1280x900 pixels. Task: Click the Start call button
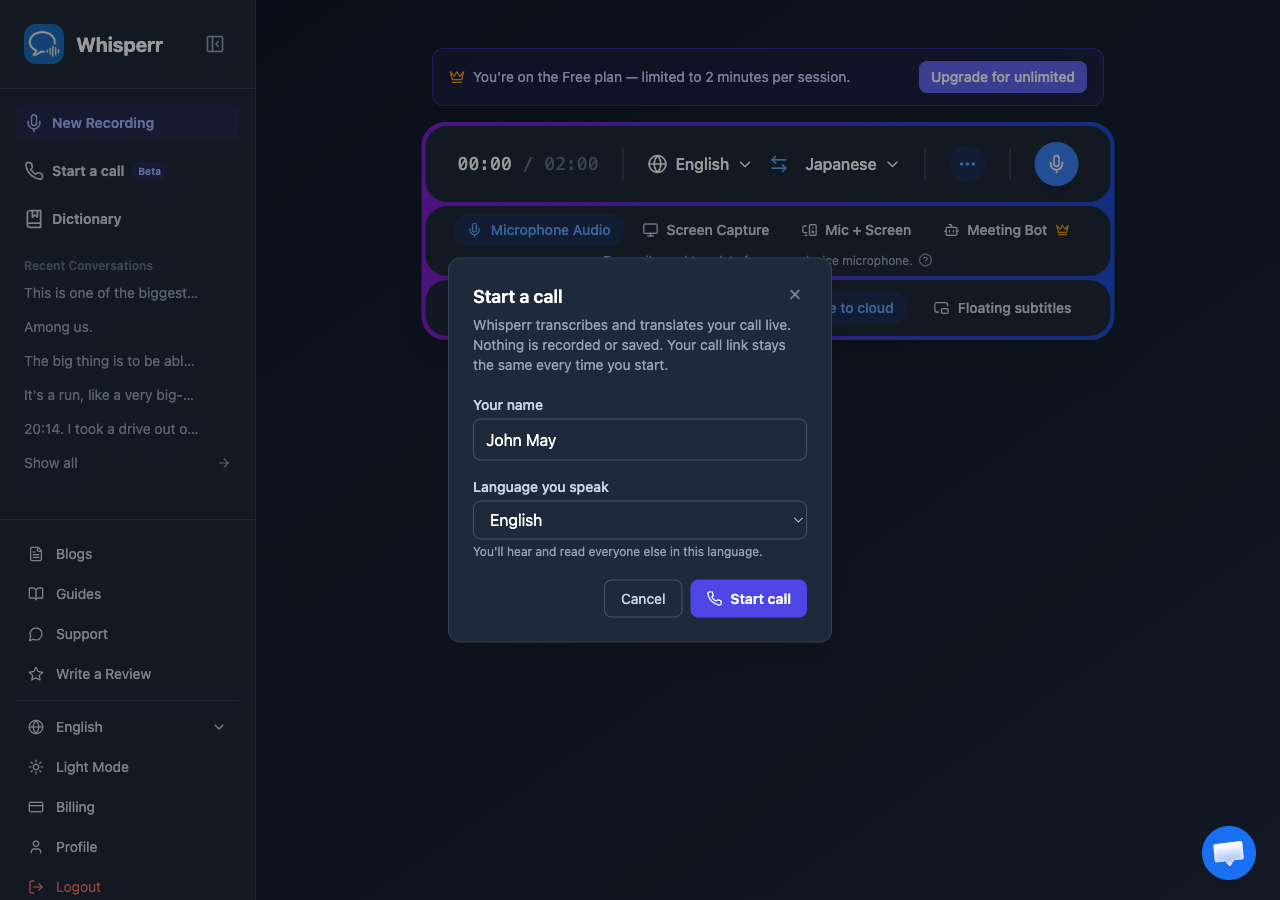(x=749, y=599)
